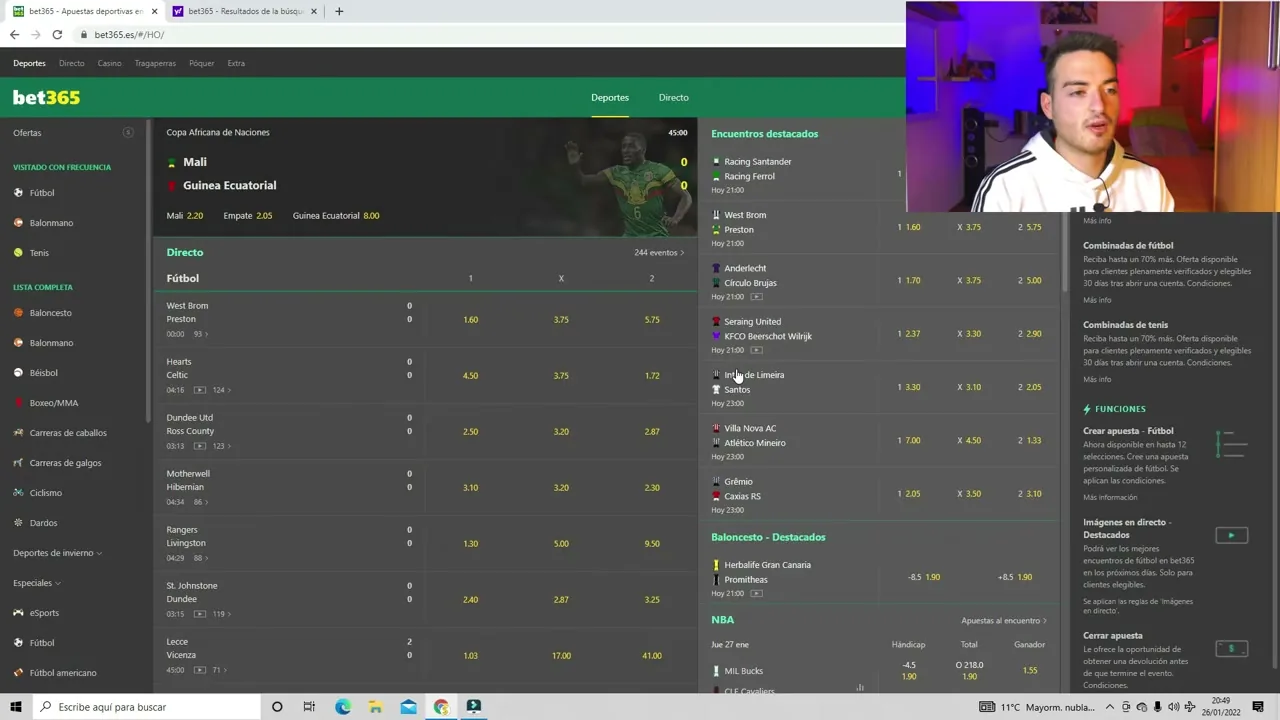Bet on Guinea Ecuatorial at 8.00
The height and width of the screenshot is (720, 1280).
pos(336,215)
